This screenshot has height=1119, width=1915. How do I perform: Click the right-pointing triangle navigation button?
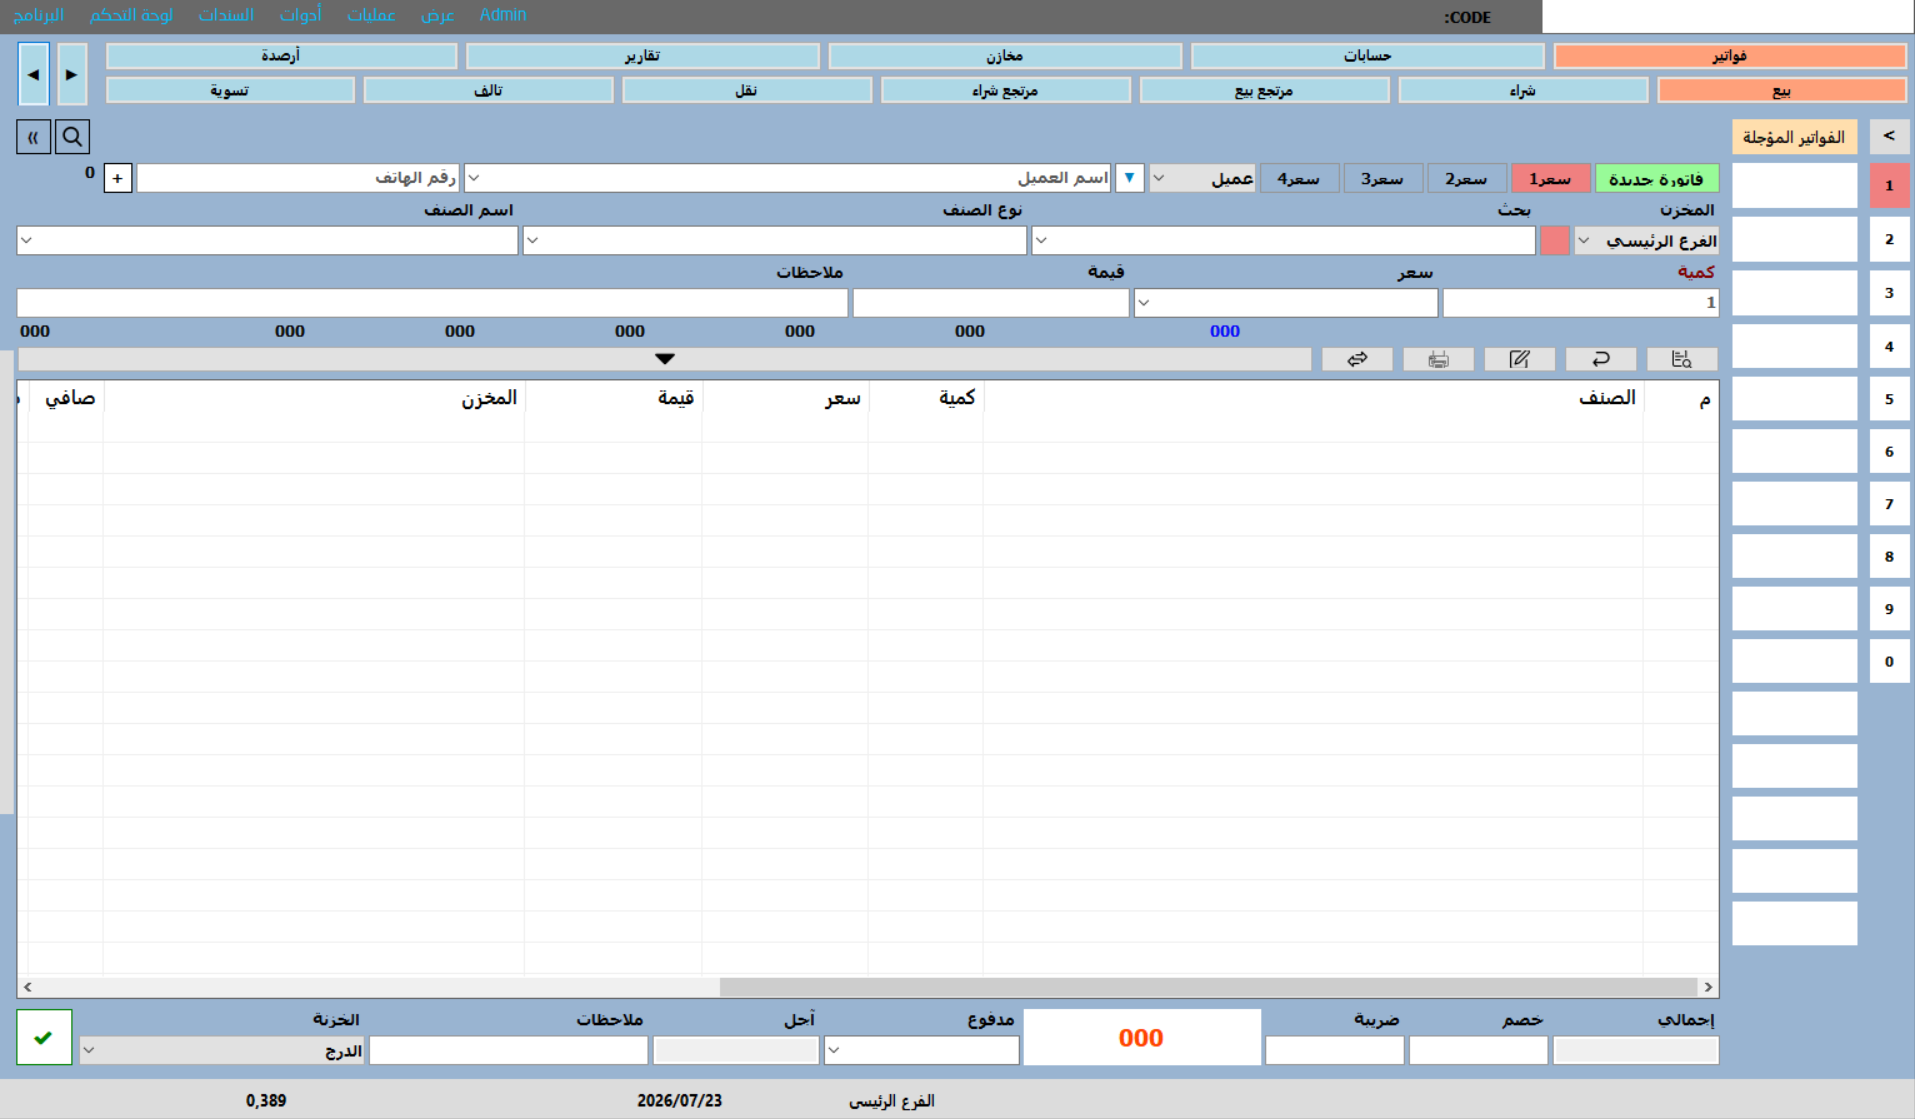click(72, 74)
